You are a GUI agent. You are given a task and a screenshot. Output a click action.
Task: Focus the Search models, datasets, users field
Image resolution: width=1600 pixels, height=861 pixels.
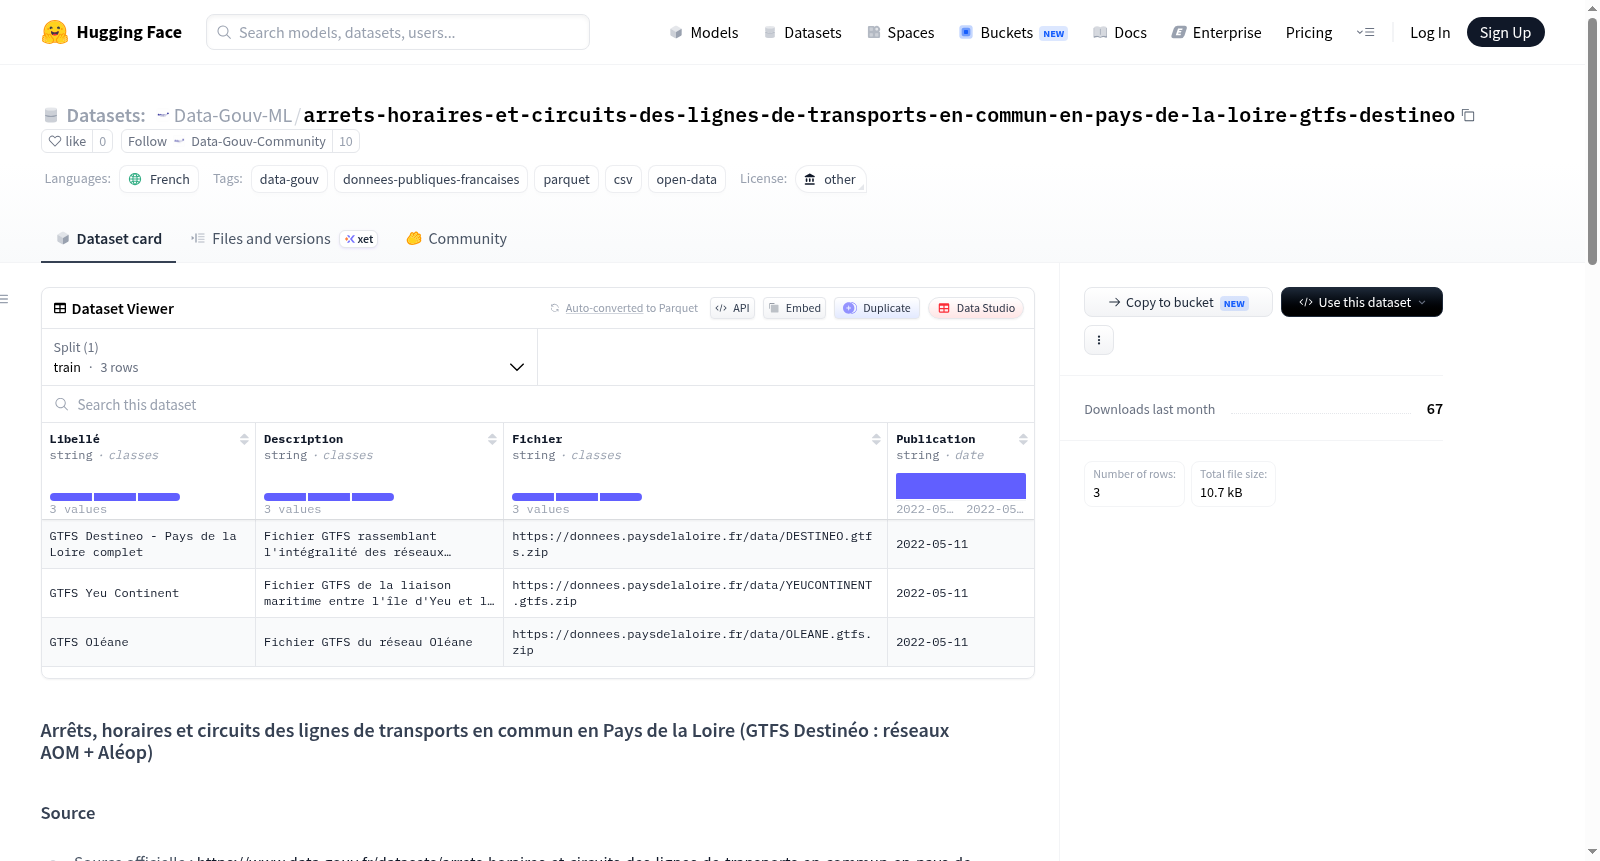tap(398, 32)
